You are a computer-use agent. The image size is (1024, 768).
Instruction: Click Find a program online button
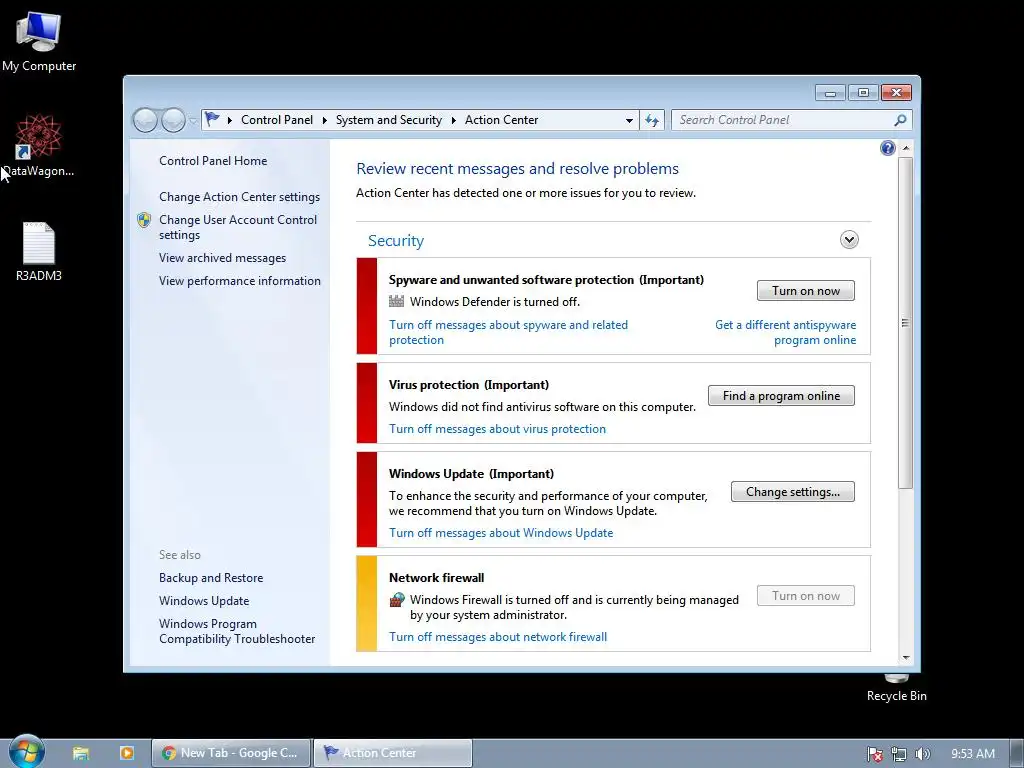pyautogui.click(x=781, y=396)
